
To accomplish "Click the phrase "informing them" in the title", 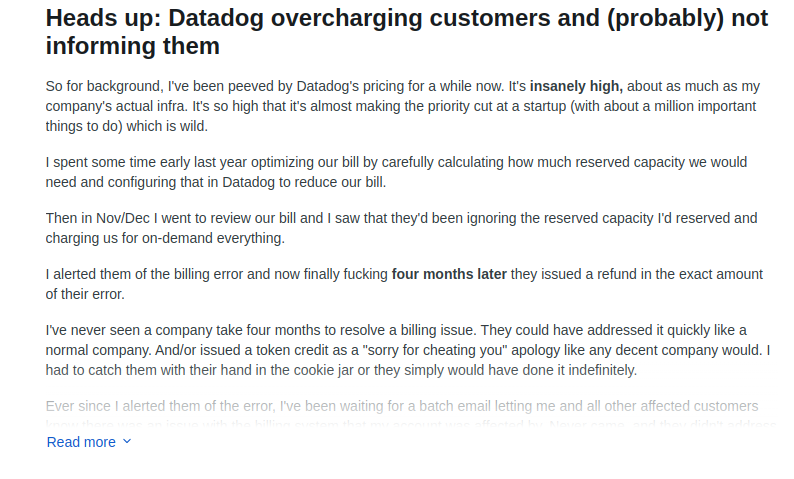I will (133, 46).
